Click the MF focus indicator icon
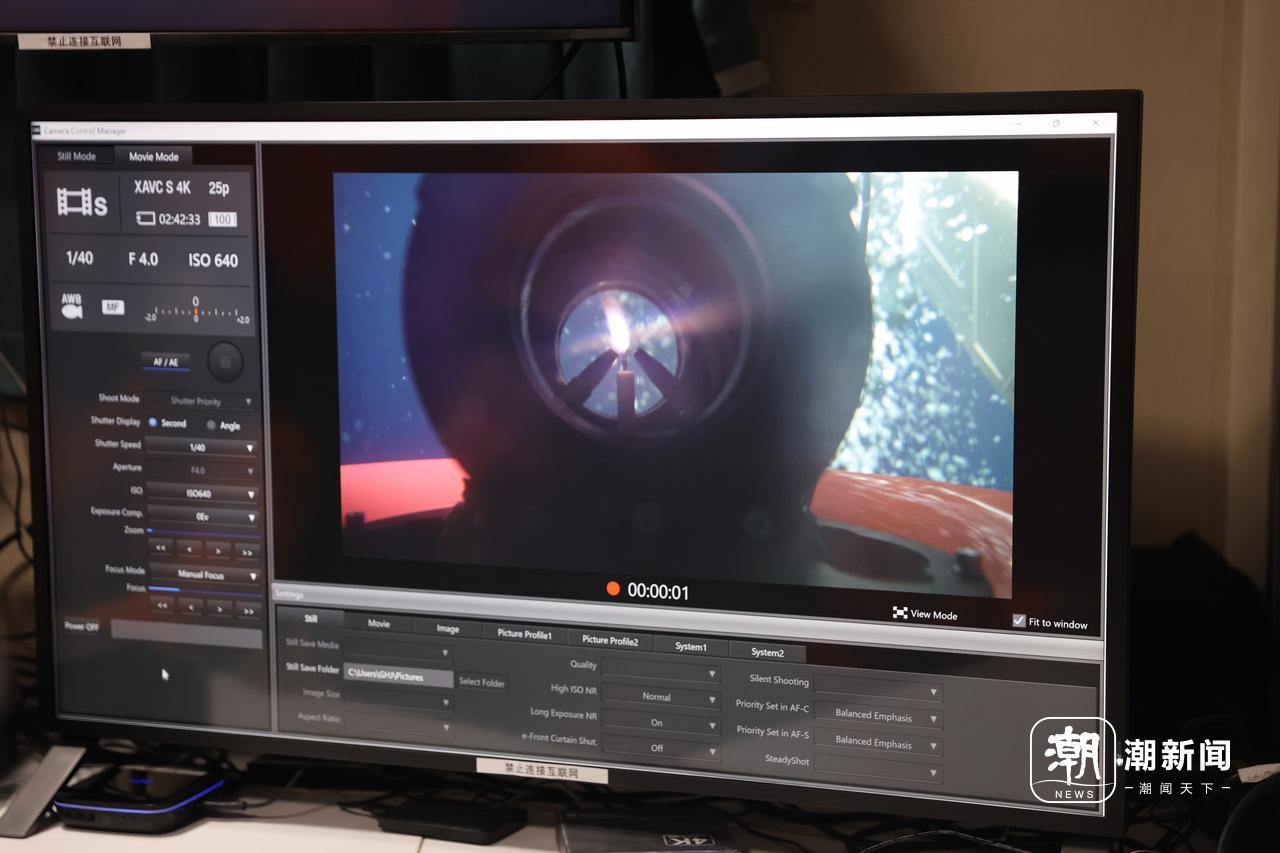Viewport: 1280px width, 853px height. [x=113, y=307]
